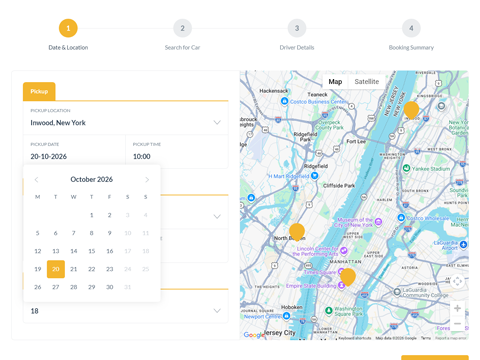
Task: Go to previous month in calendar
Action: coord(37,180)
